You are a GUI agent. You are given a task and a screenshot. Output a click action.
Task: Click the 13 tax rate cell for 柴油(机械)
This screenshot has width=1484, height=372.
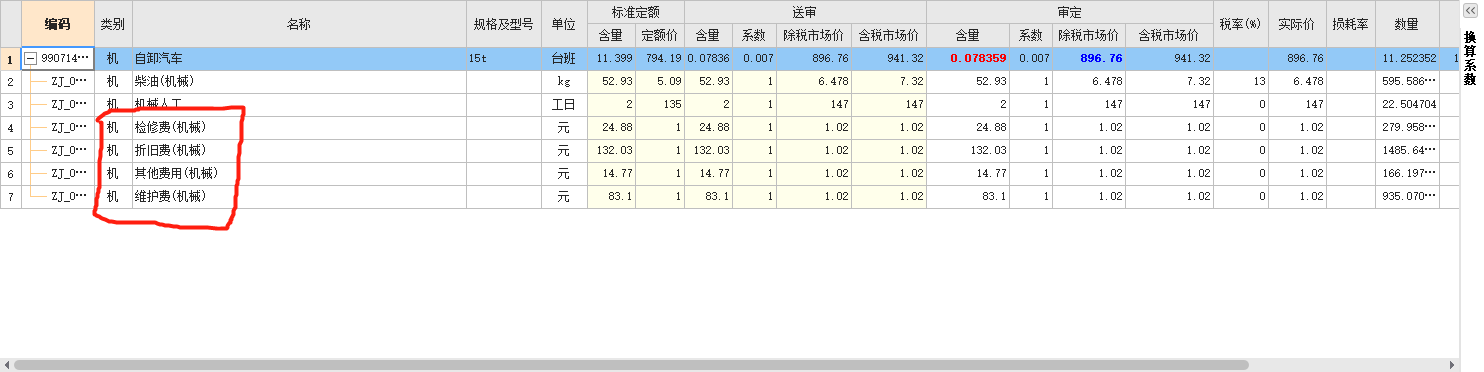(1241, 81)
